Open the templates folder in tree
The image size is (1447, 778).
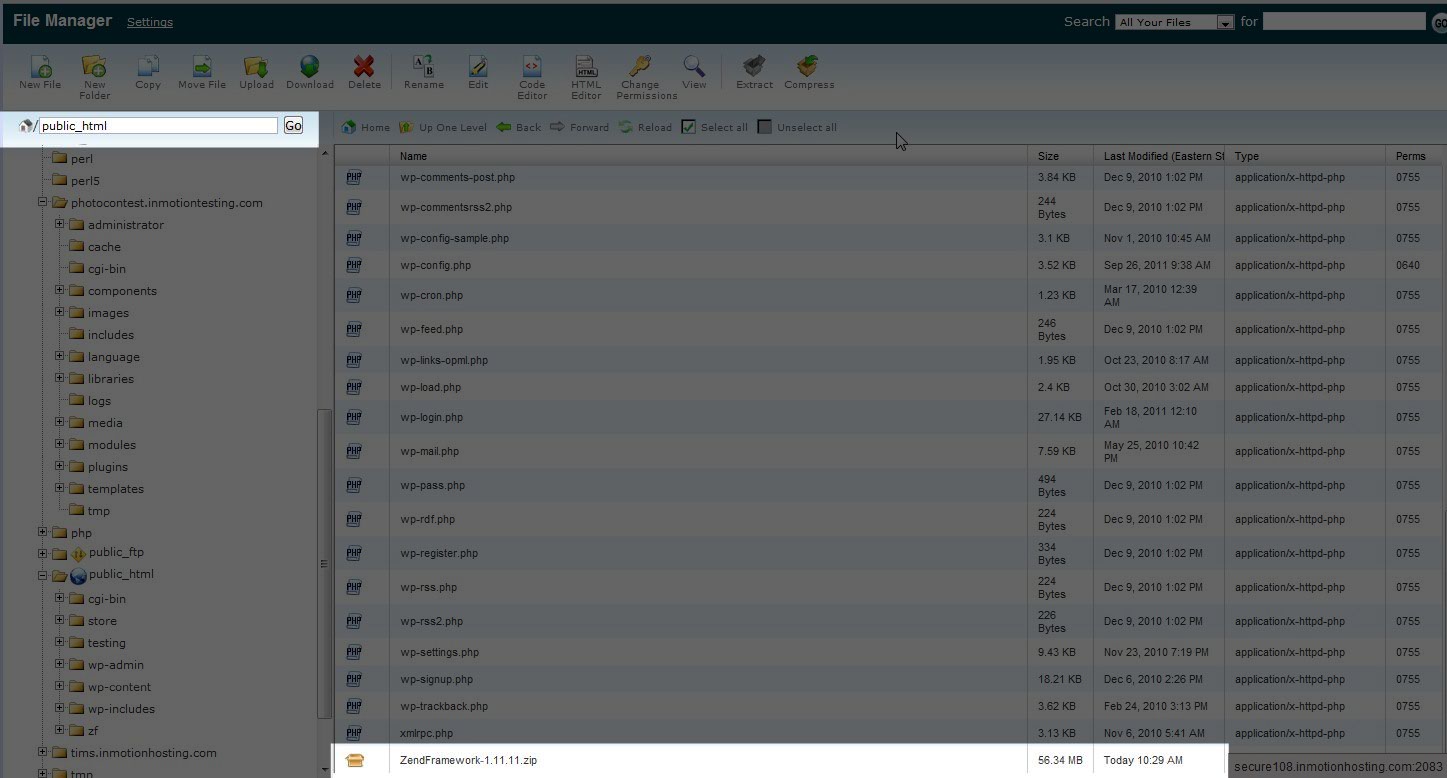pyautogui.click(x=116, y=488)
